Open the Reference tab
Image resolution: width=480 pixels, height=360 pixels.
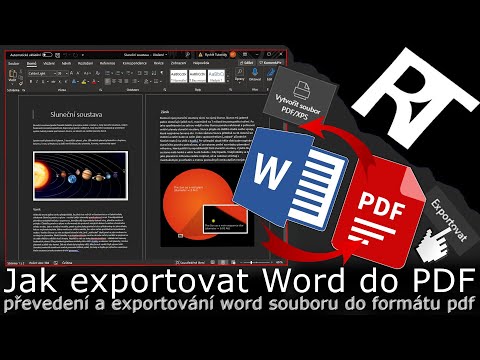click(107, 63)
